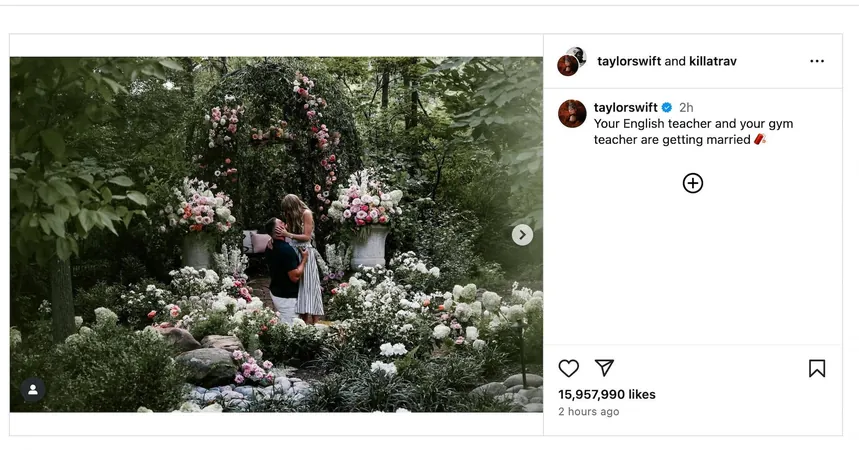Click the 2h timestamp near caption

(686, 107)
